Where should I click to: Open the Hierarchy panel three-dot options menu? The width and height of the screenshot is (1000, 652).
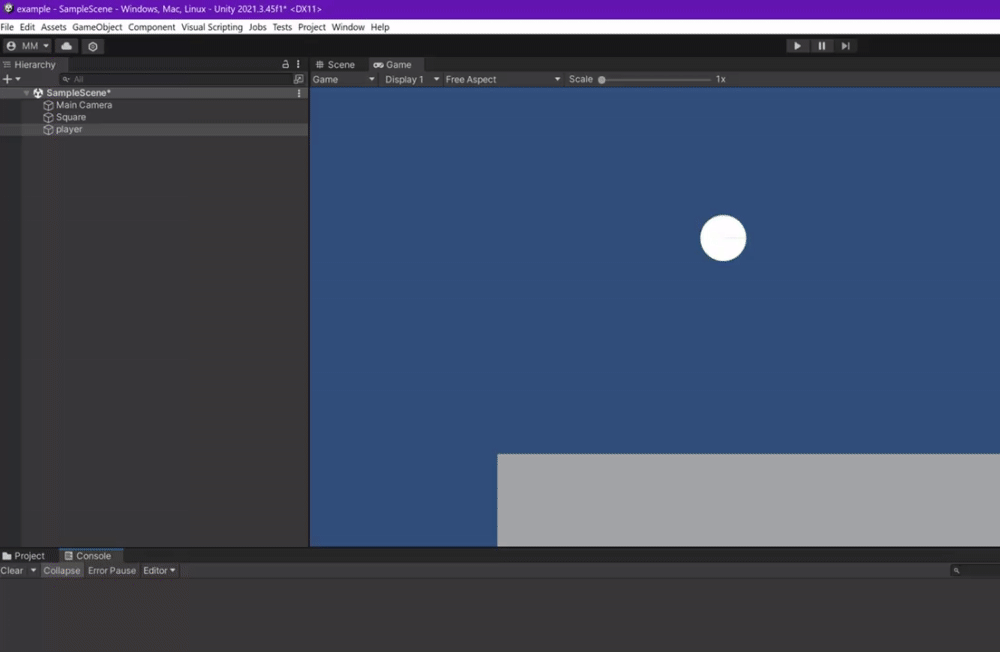pyautogui.click(x=298, y=64)
